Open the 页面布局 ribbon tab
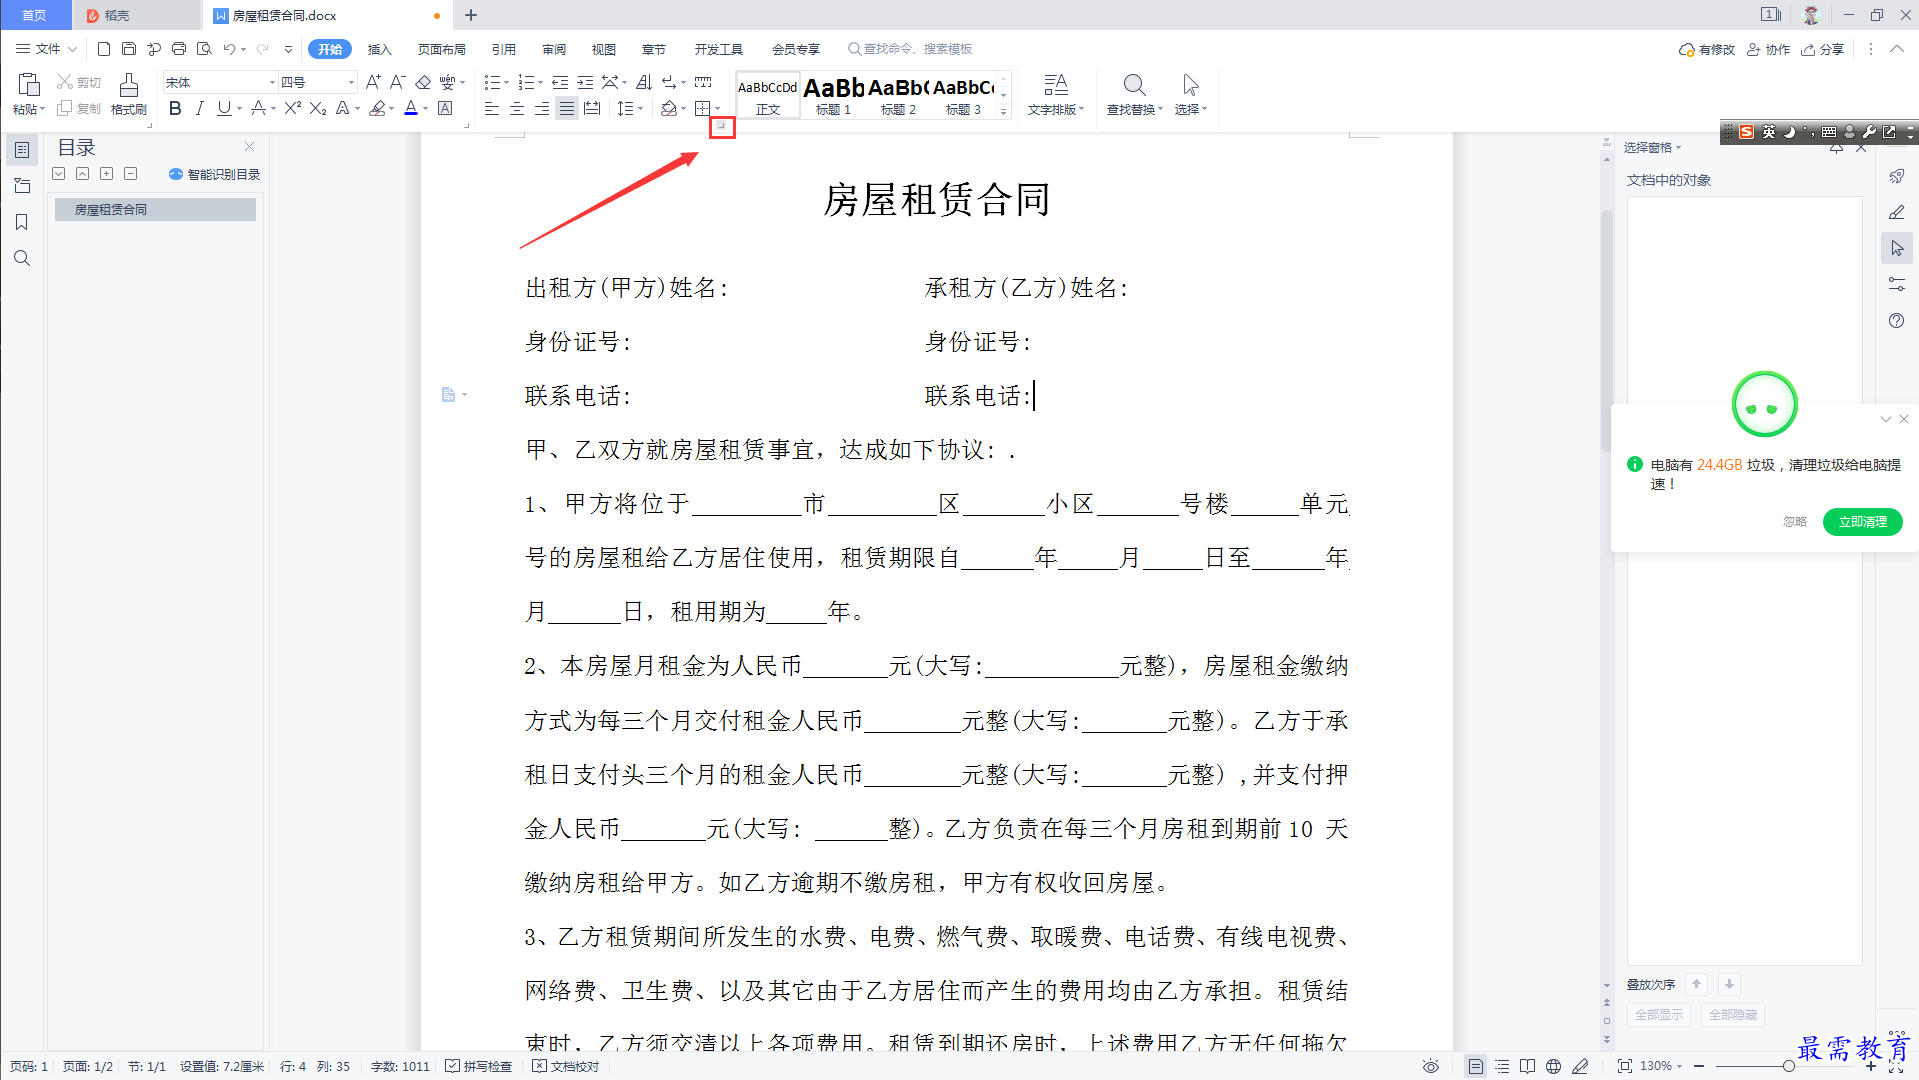Image resolution: width=1919 pixels, height=1080 pixels. pos(441,49)
